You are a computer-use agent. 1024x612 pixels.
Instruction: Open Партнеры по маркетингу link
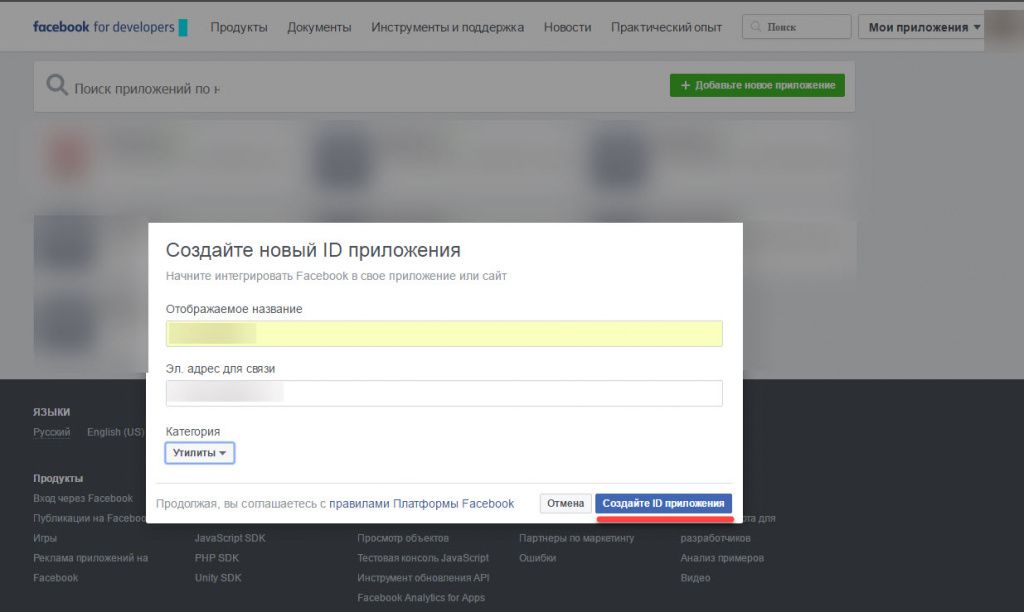577,538
